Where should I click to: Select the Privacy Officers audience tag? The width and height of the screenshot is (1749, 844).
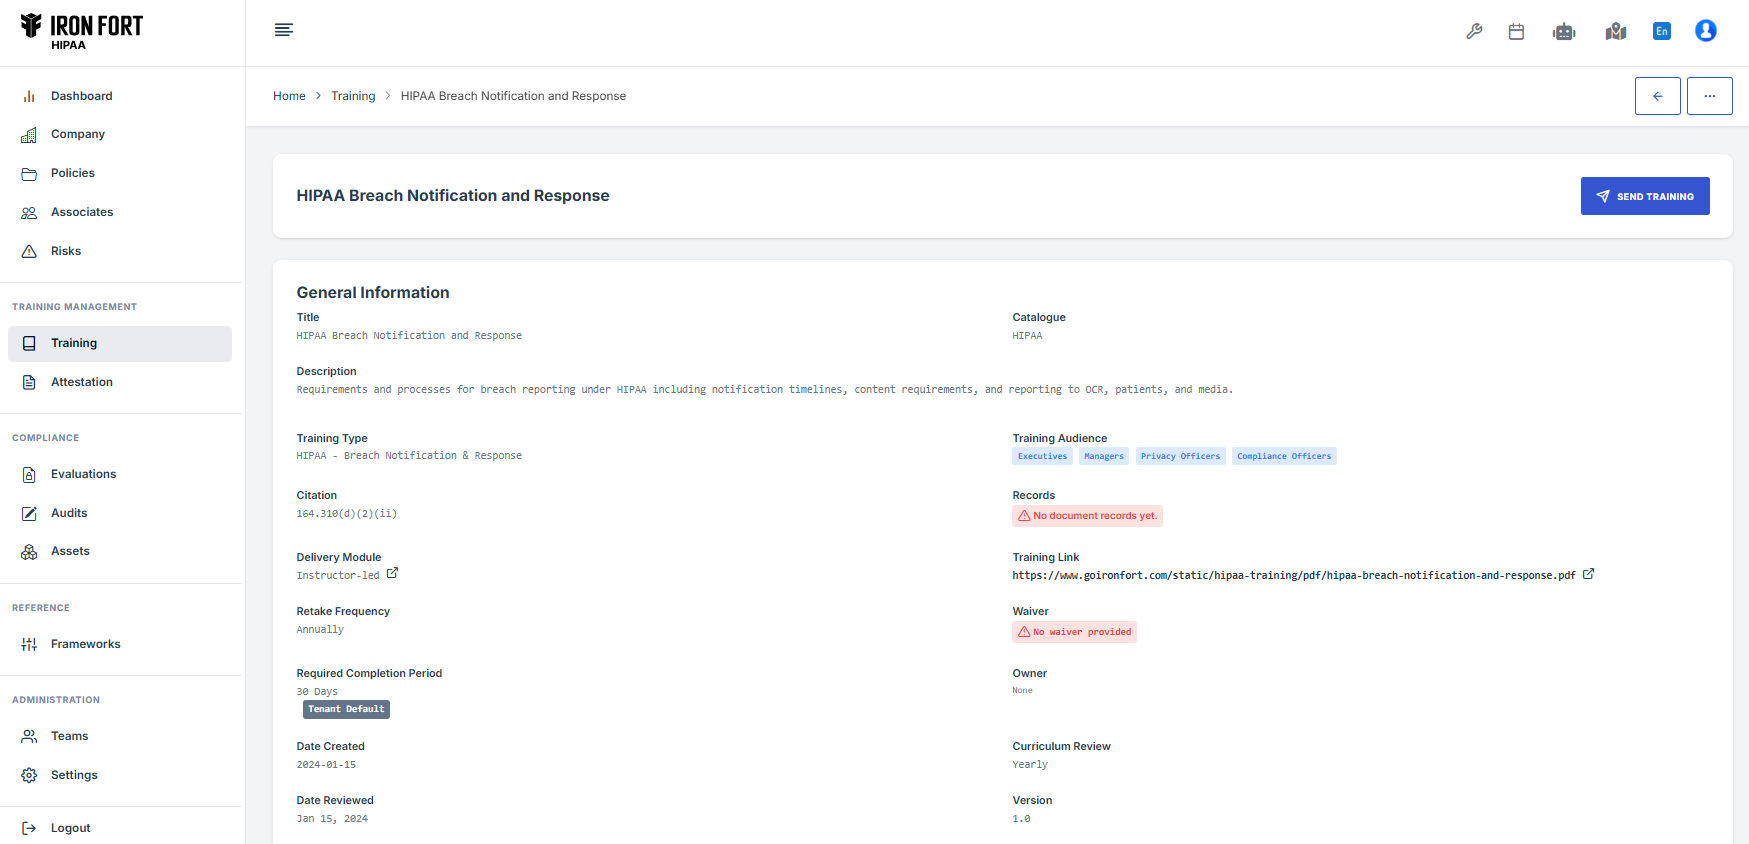[x=1180, y=457]
